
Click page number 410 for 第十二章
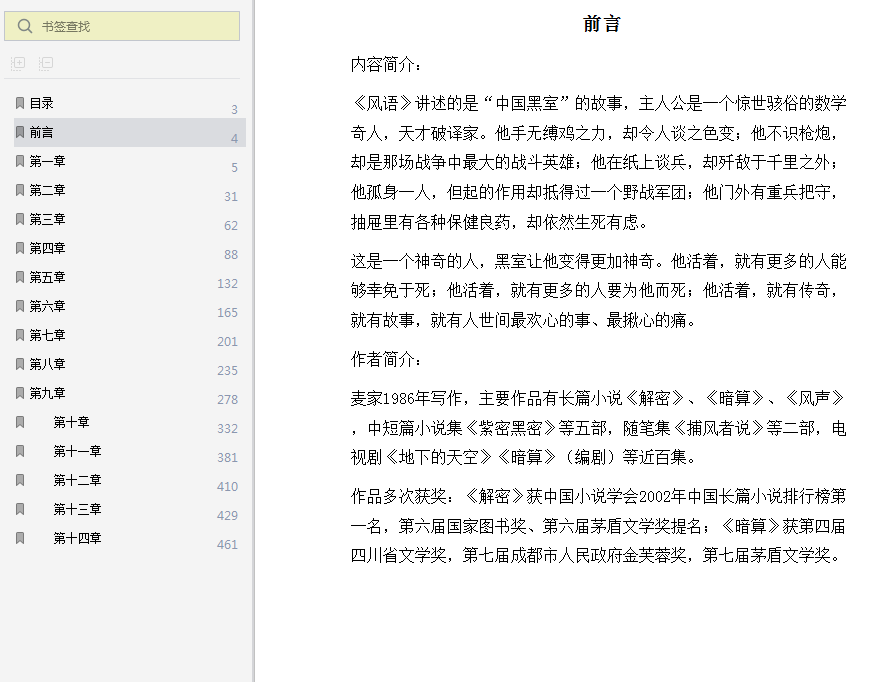point(228,487)
